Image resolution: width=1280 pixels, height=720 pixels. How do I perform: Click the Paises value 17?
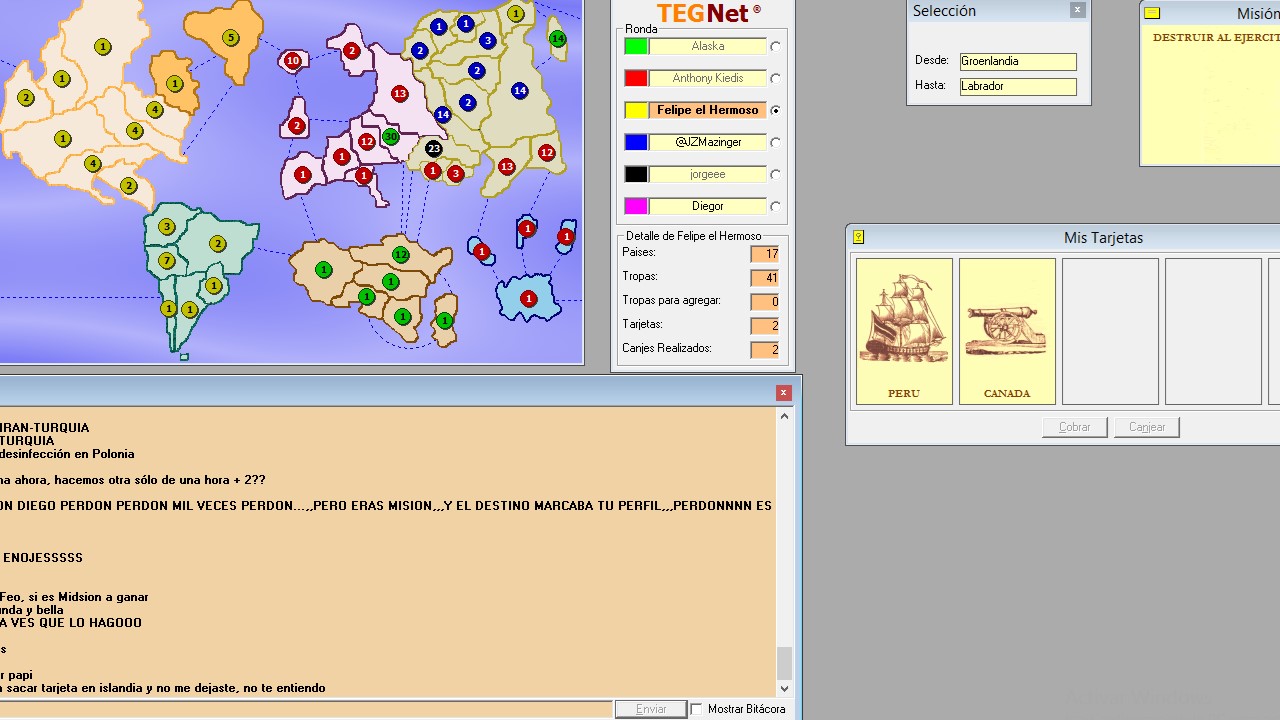[765, 254]
